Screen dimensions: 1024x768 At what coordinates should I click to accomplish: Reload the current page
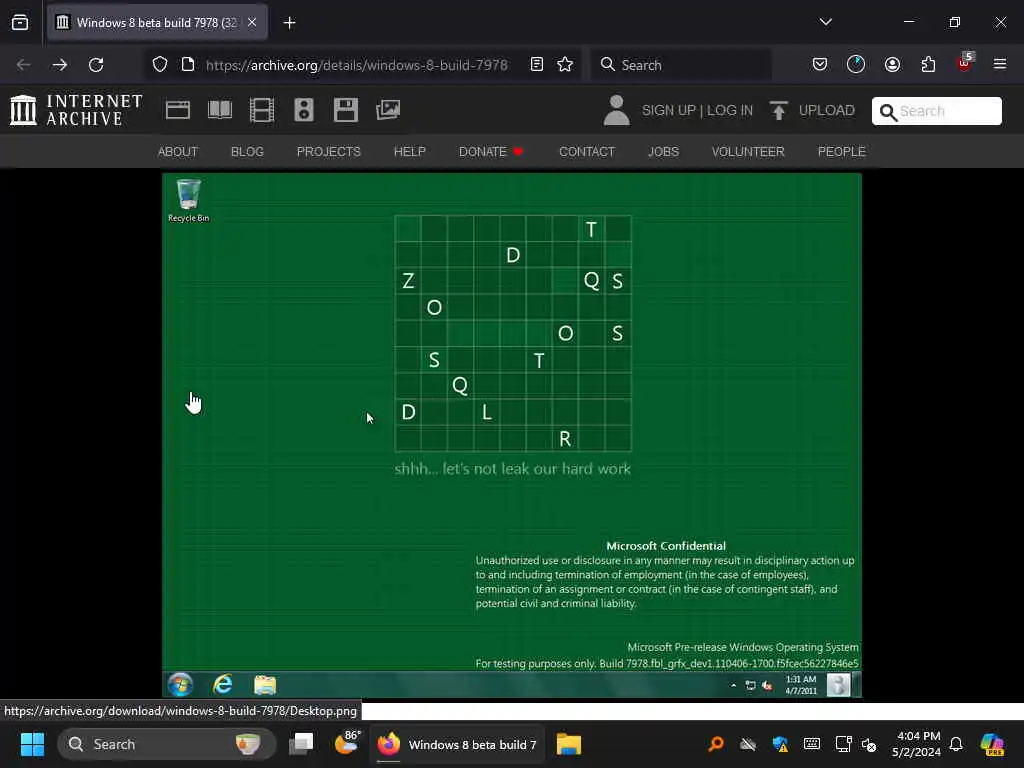click(96, 65)
